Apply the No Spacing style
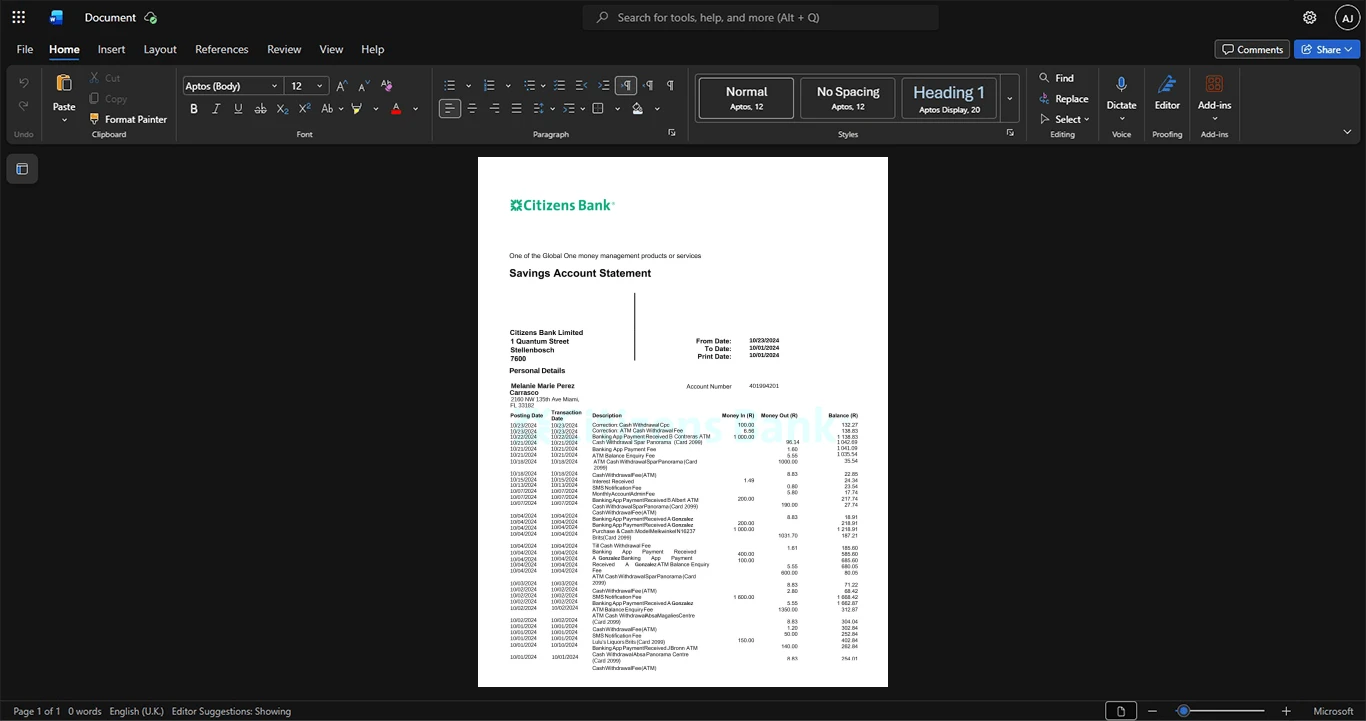The image size is (1366, 721). tap(848, 98)
